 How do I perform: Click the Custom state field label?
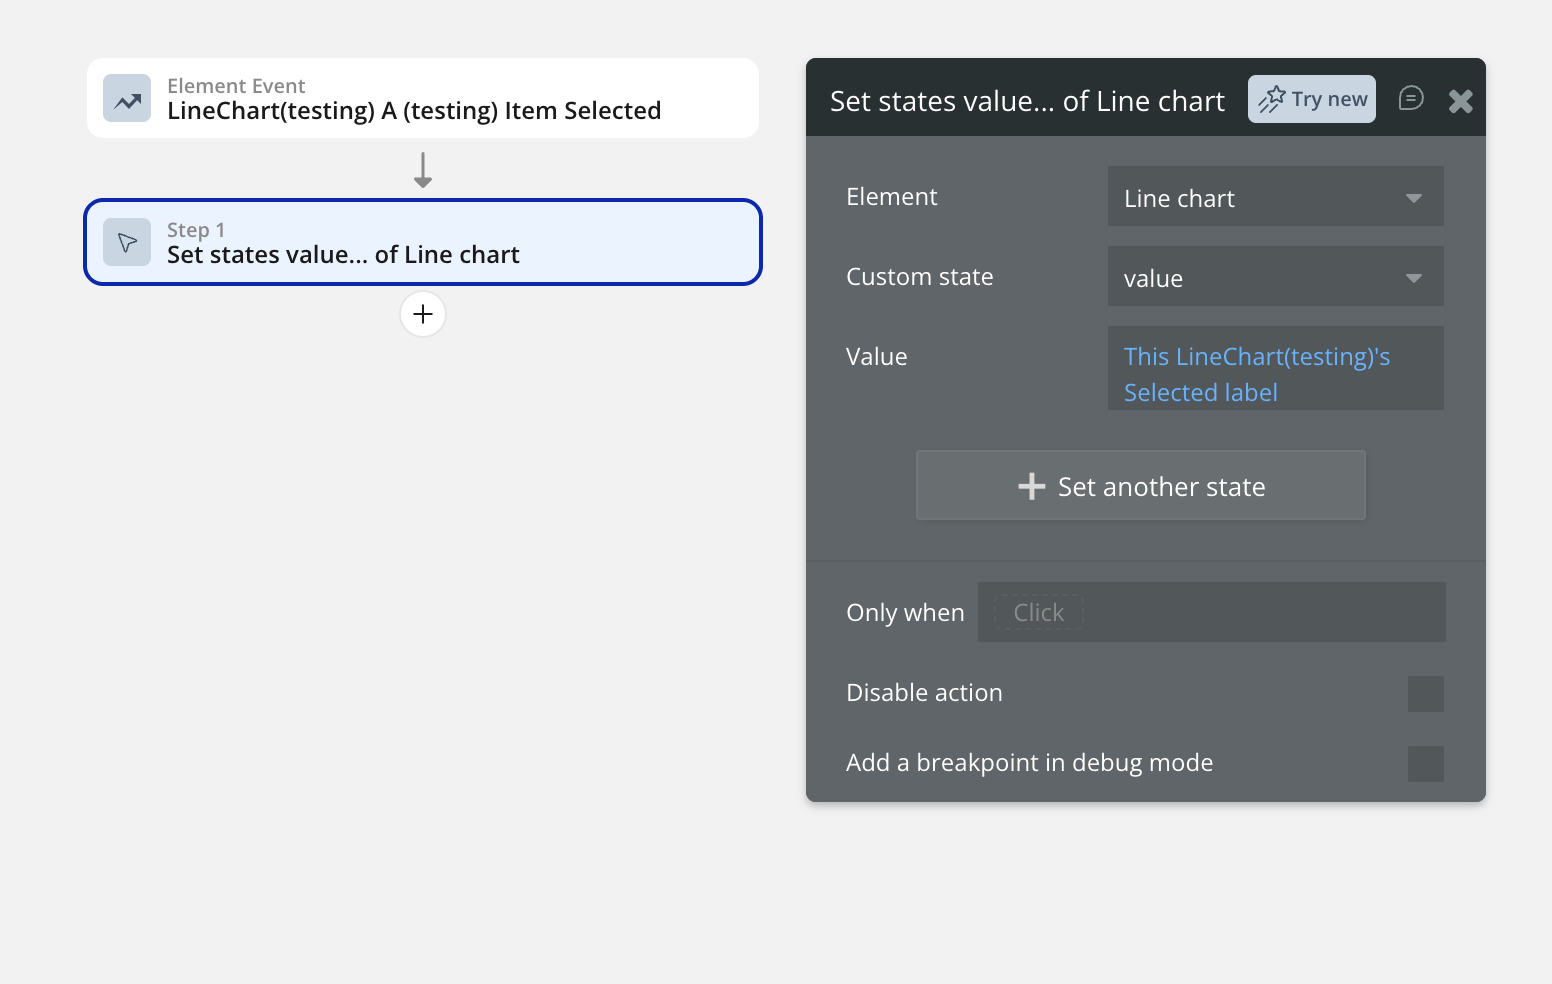(920, 277)
